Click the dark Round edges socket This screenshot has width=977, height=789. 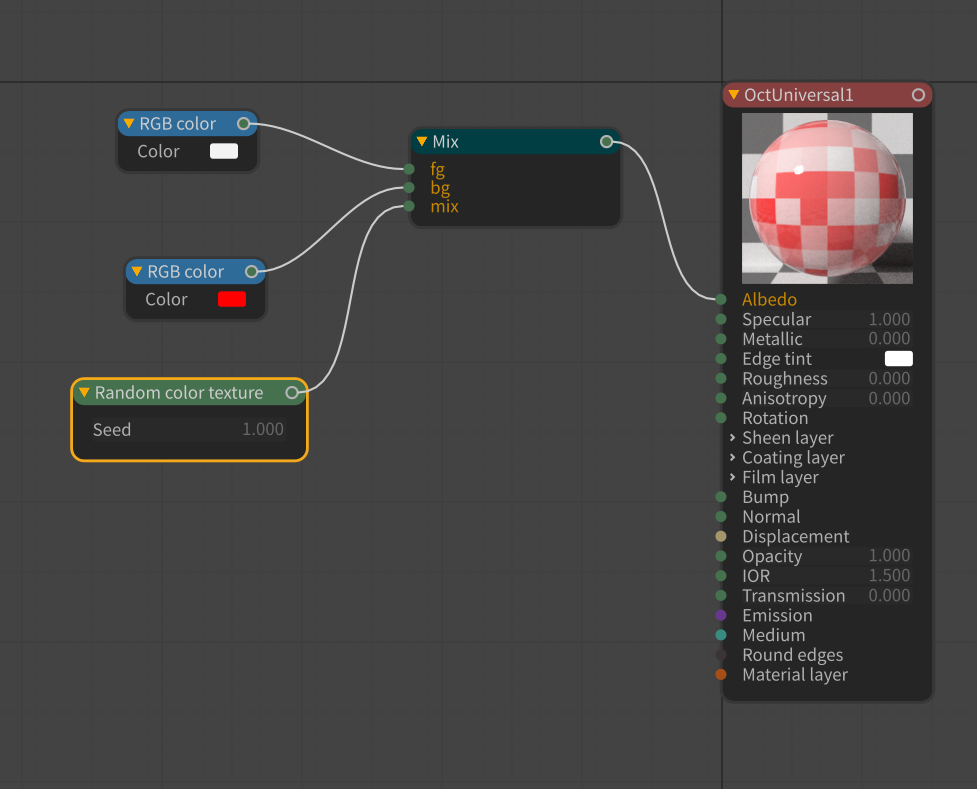tap(721, 654)
